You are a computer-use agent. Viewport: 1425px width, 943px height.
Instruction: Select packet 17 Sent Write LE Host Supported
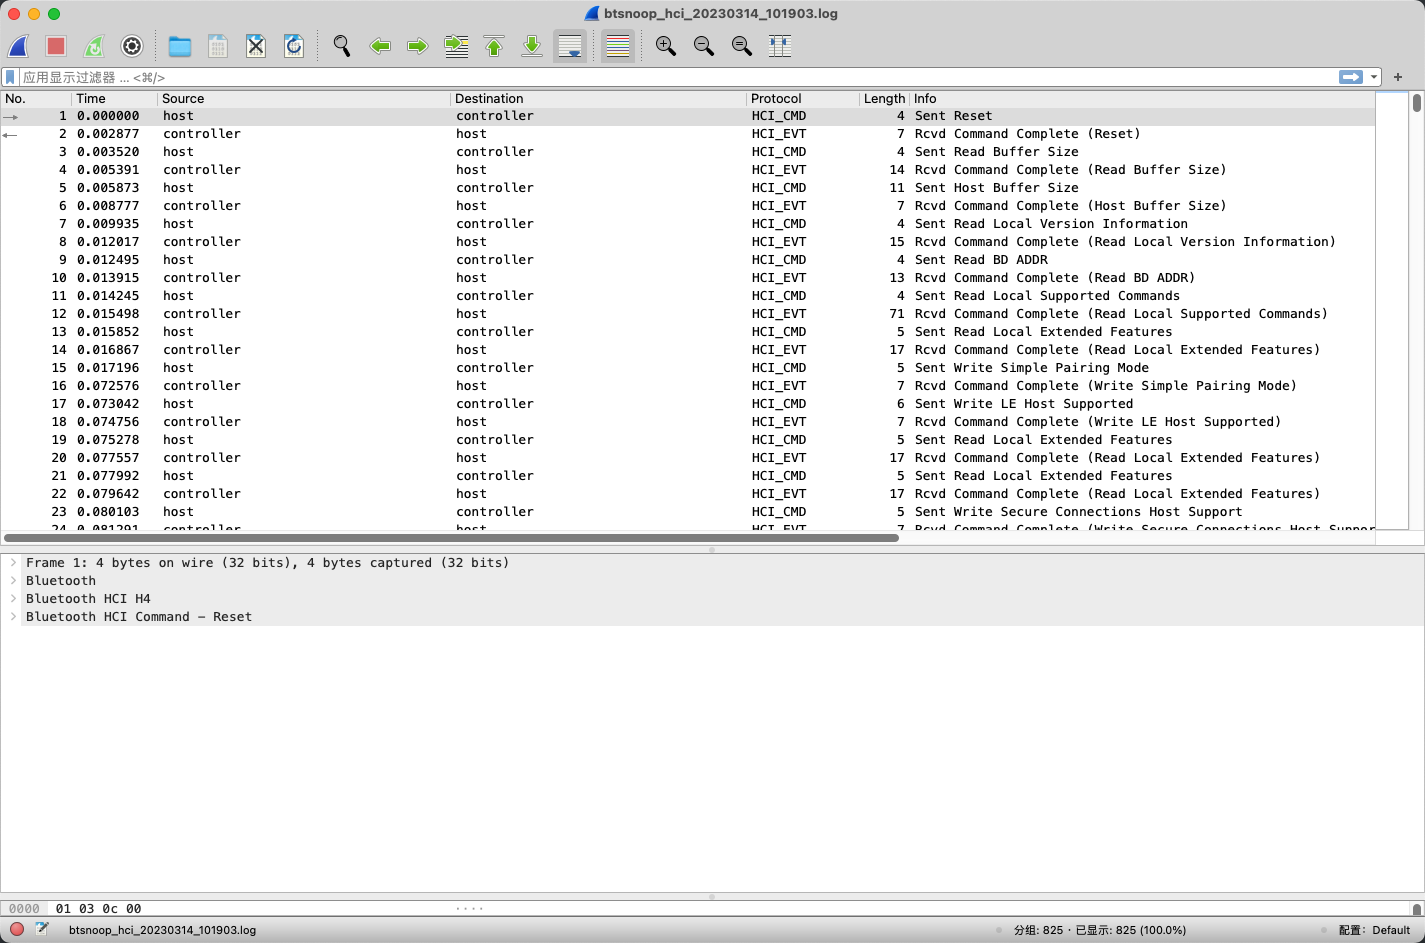688,404
